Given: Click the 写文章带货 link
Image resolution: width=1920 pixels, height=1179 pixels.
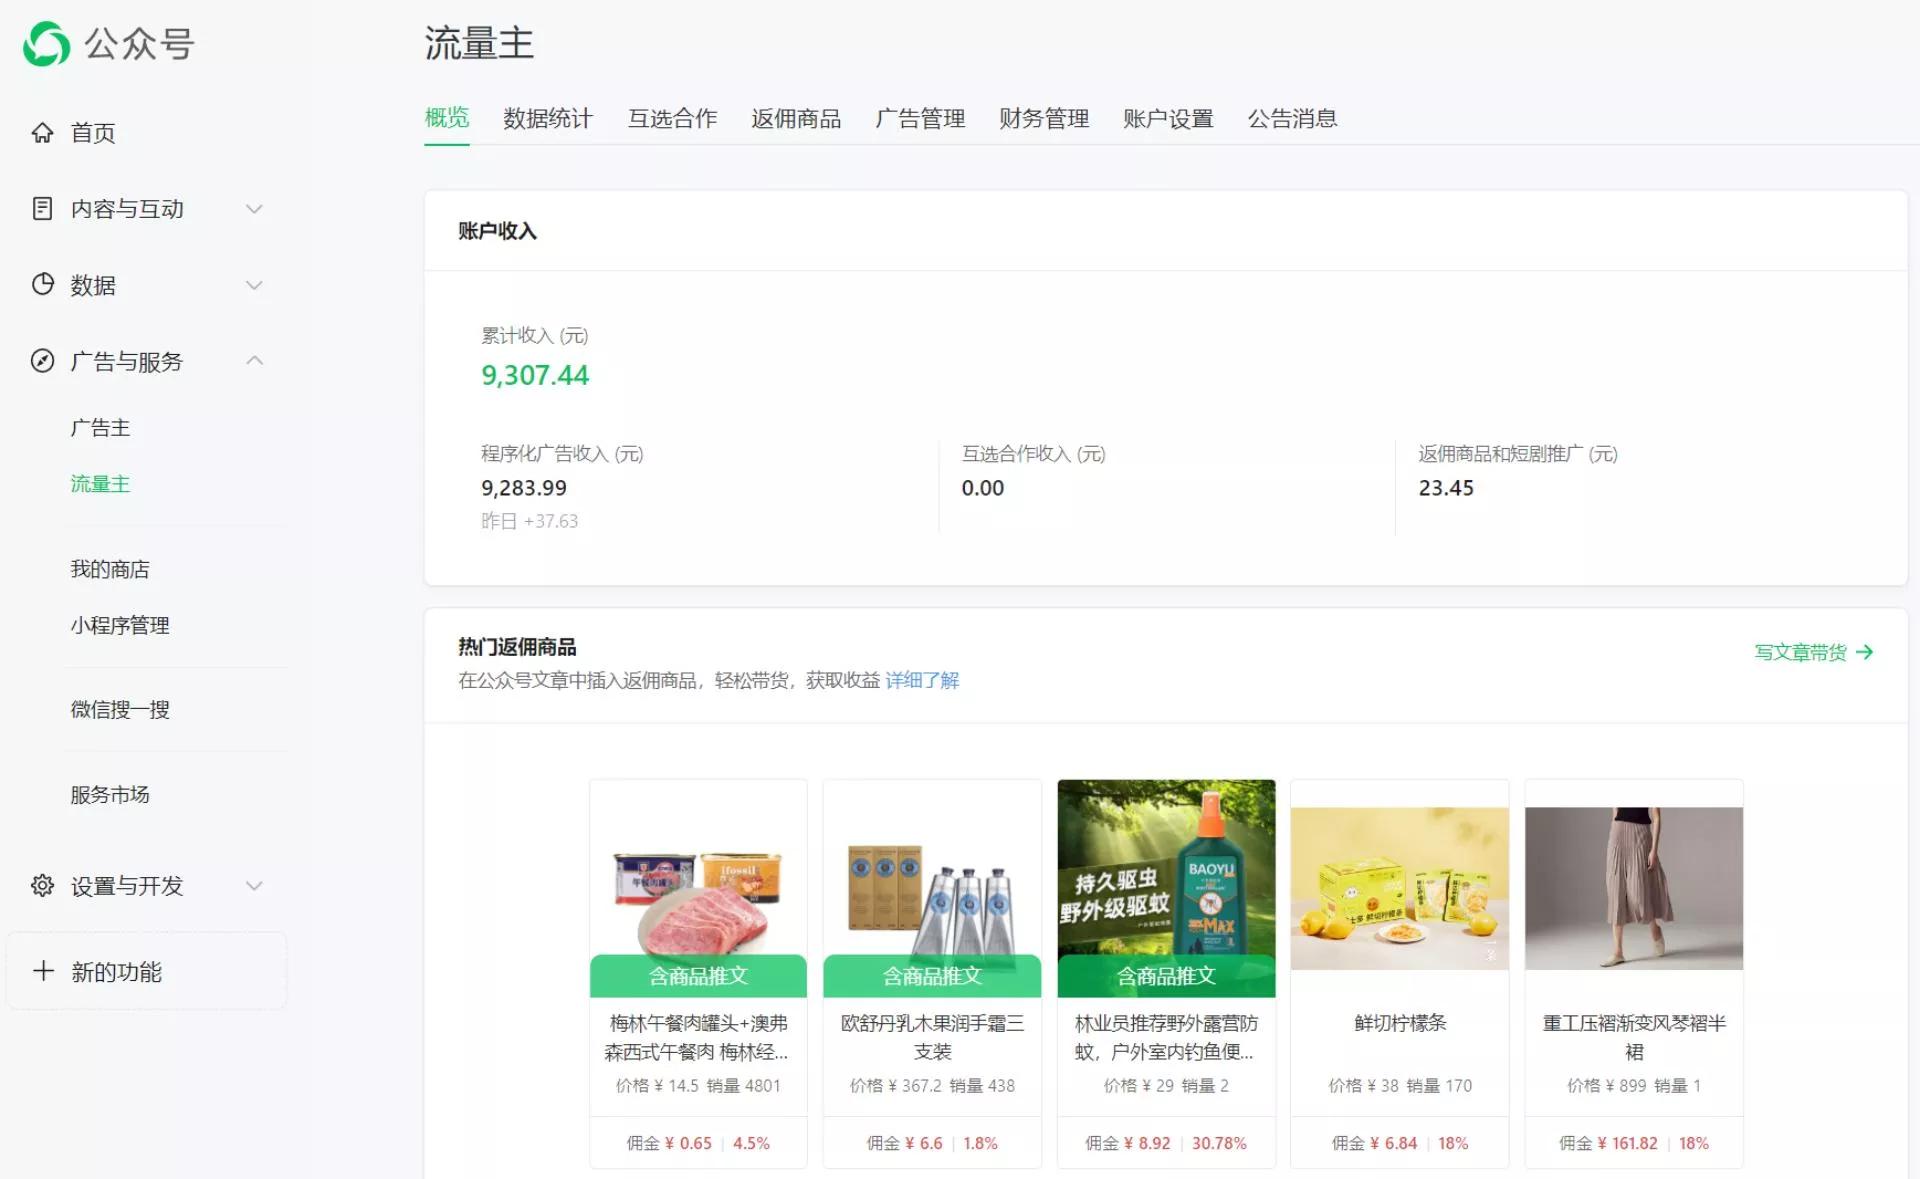Looking at the screenshot, I should pos(1799,652).
